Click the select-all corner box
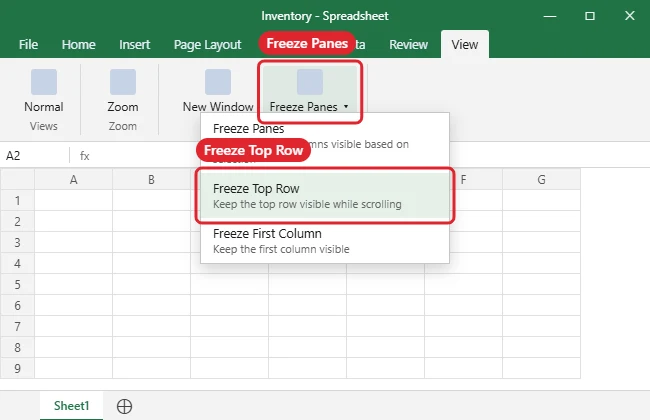The width and height of the screenshot is (650, 420). 17,180
